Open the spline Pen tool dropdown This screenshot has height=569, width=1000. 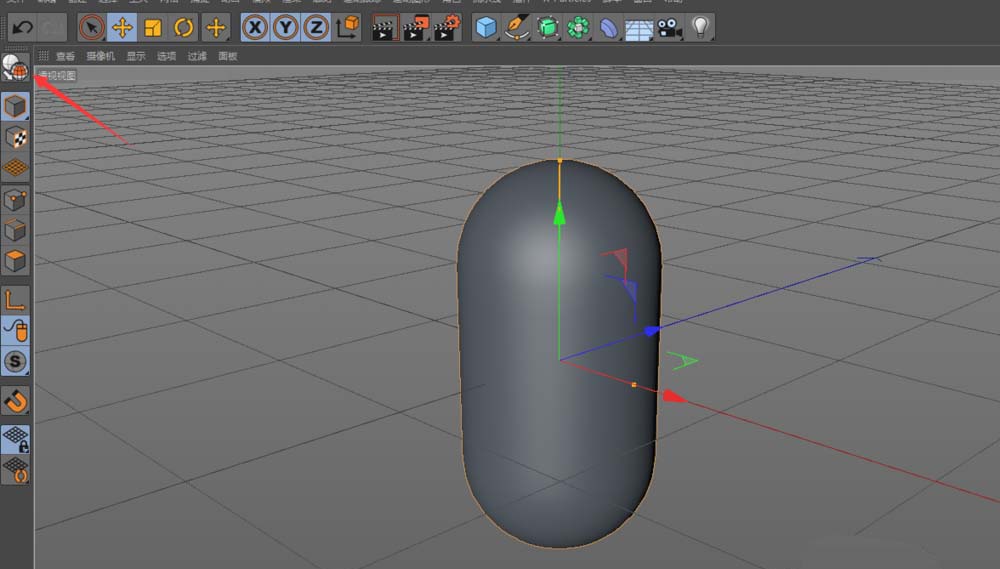516,27
